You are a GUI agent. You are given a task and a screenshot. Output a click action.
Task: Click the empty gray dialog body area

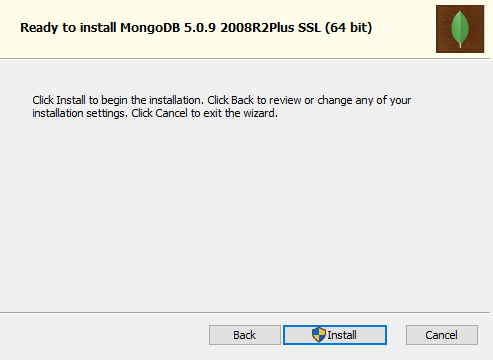point(246,213)
